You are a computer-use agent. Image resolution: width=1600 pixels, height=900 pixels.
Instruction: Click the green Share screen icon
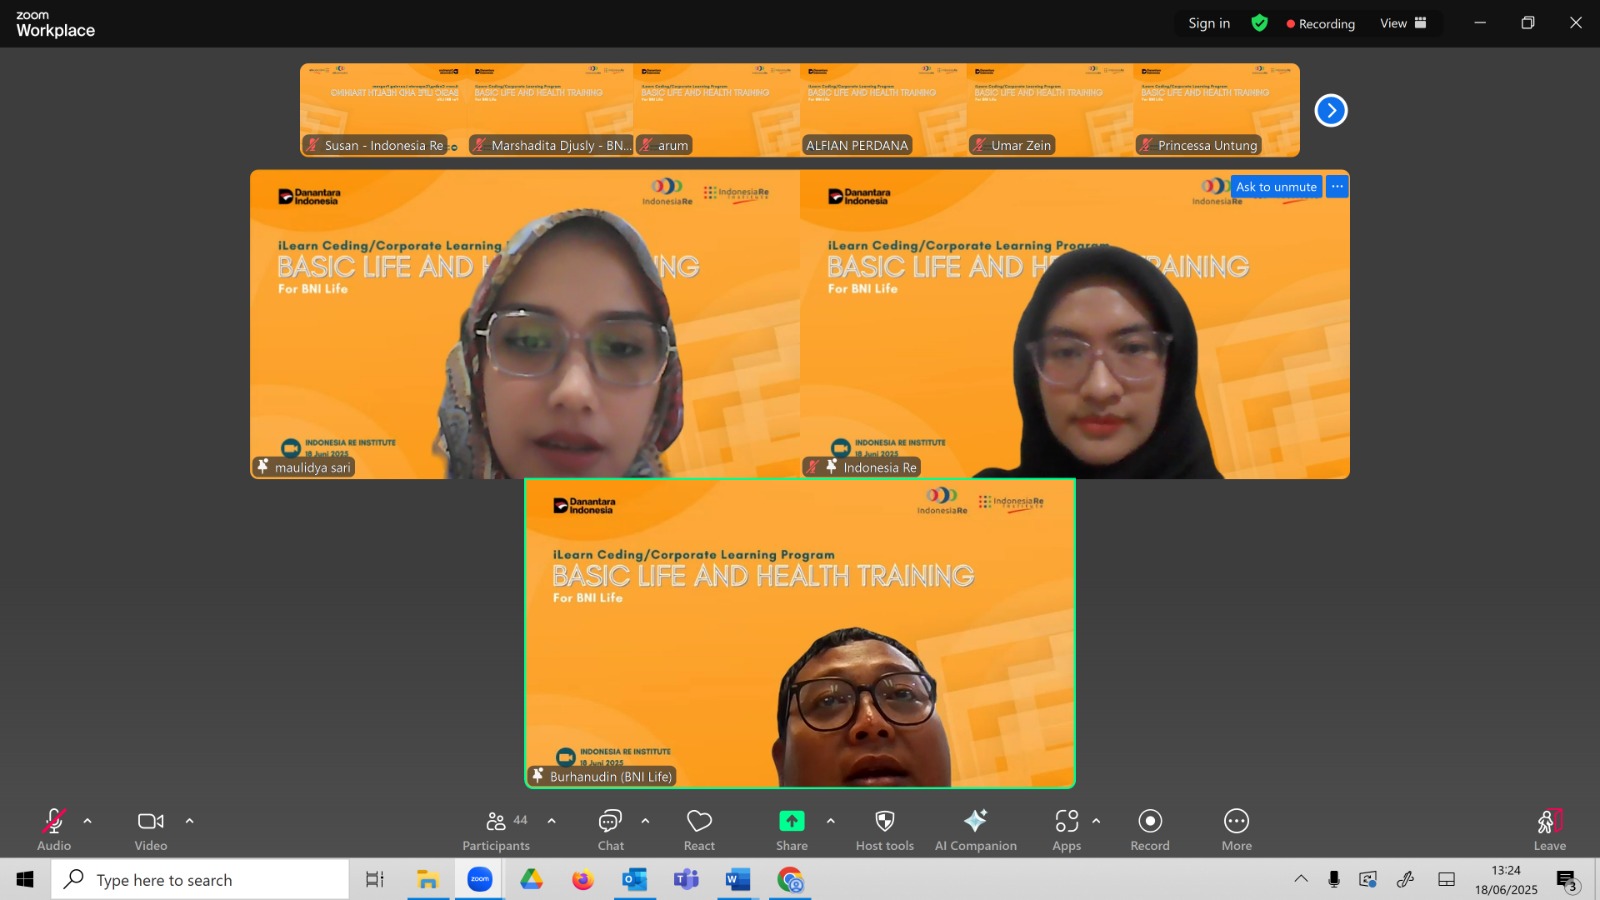tap(791, 821)
